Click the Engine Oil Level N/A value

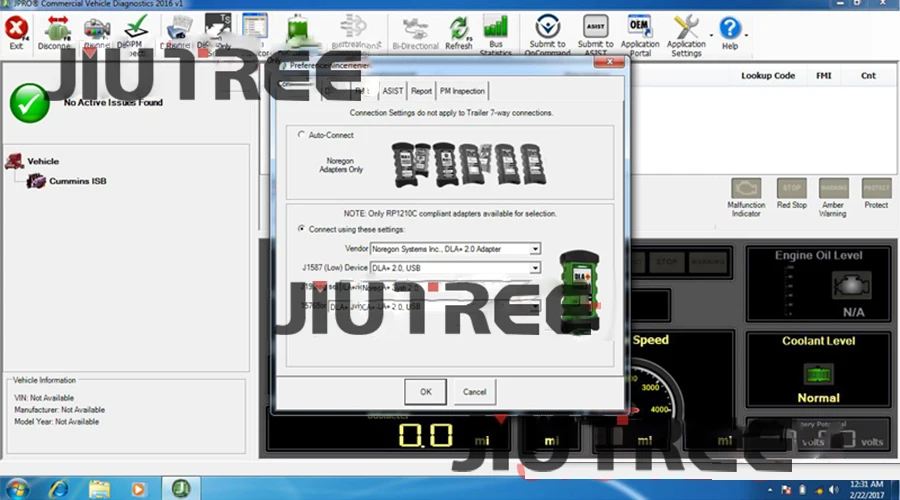(x=854, y=312)
